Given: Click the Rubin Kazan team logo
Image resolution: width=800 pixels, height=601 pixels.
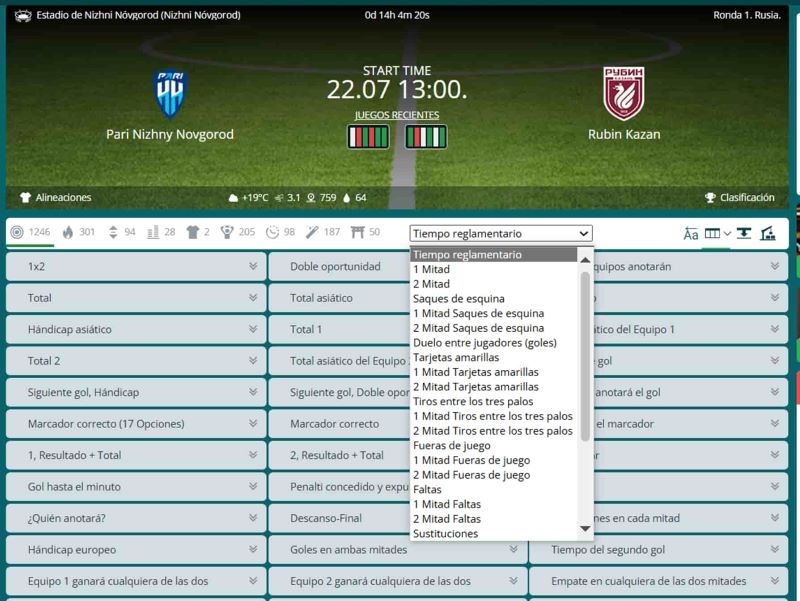Looking at the screenshot, I should 624,93.
